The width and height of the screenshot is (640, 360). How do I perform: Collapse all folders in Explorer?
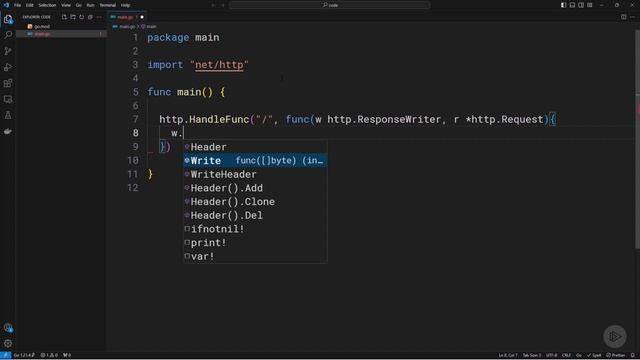(x=90, y=17)
